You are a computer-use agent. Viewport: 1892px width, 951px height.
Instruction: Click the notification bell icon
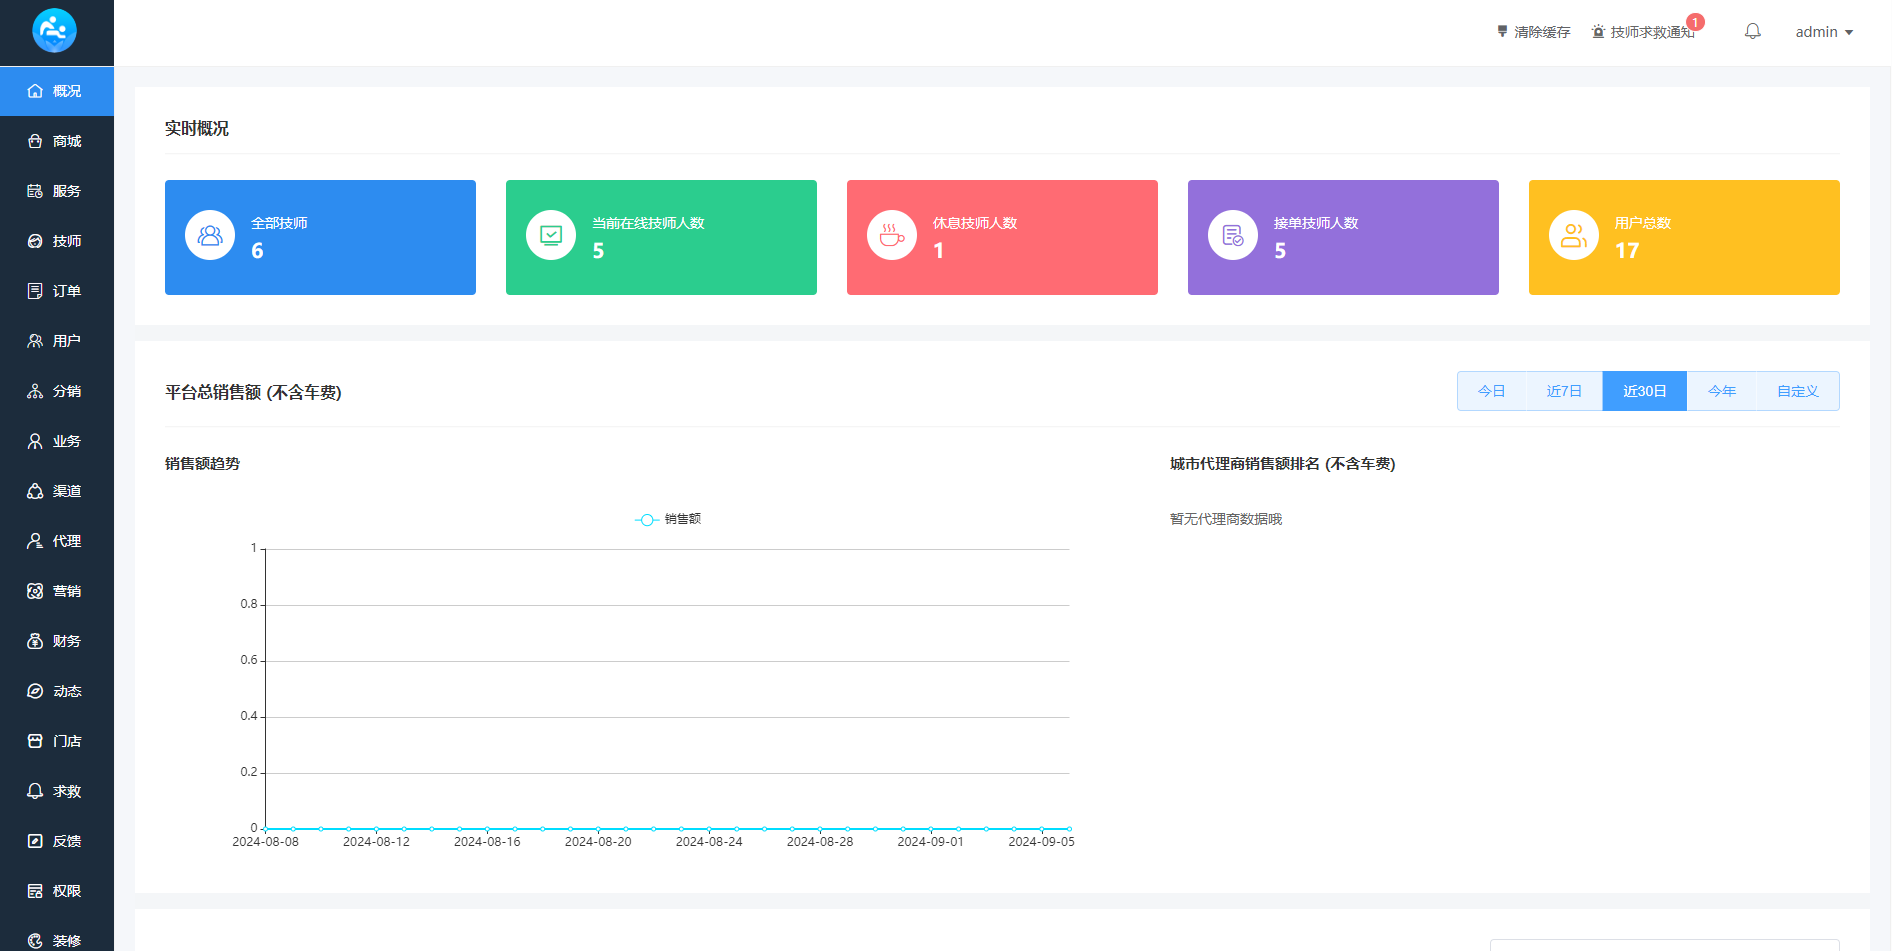pos(1752,32)
